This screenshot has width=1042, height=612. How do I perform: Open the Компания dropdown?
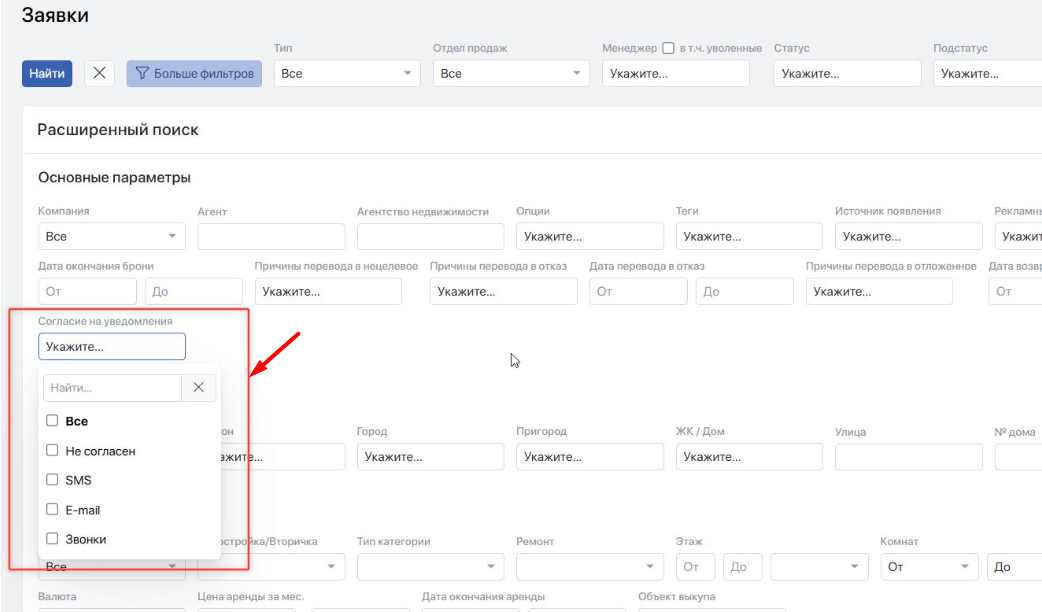coord(111,236)
